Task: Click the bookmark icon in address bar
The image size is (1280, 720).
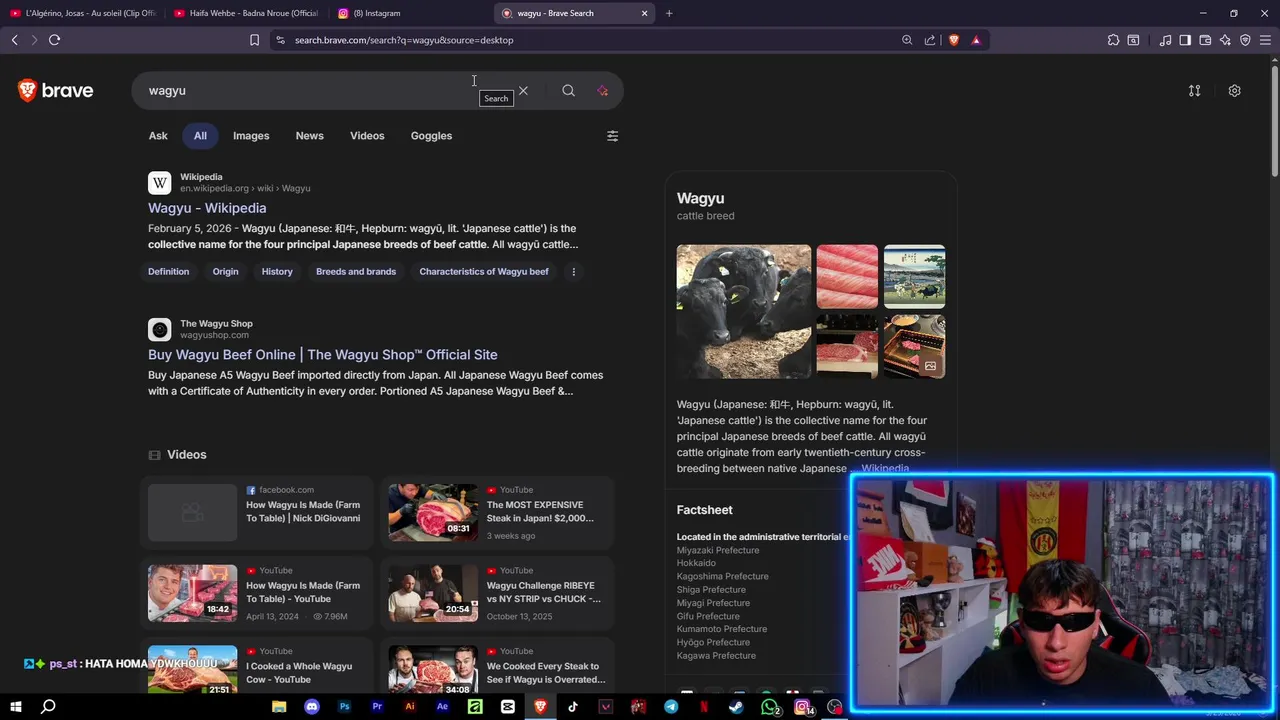Action: click(254, 40)
